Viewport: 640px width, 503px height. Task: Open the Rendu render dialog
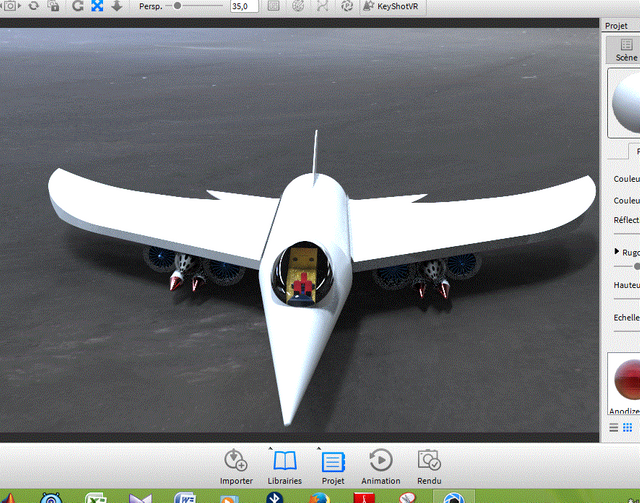tap(429, 467)
